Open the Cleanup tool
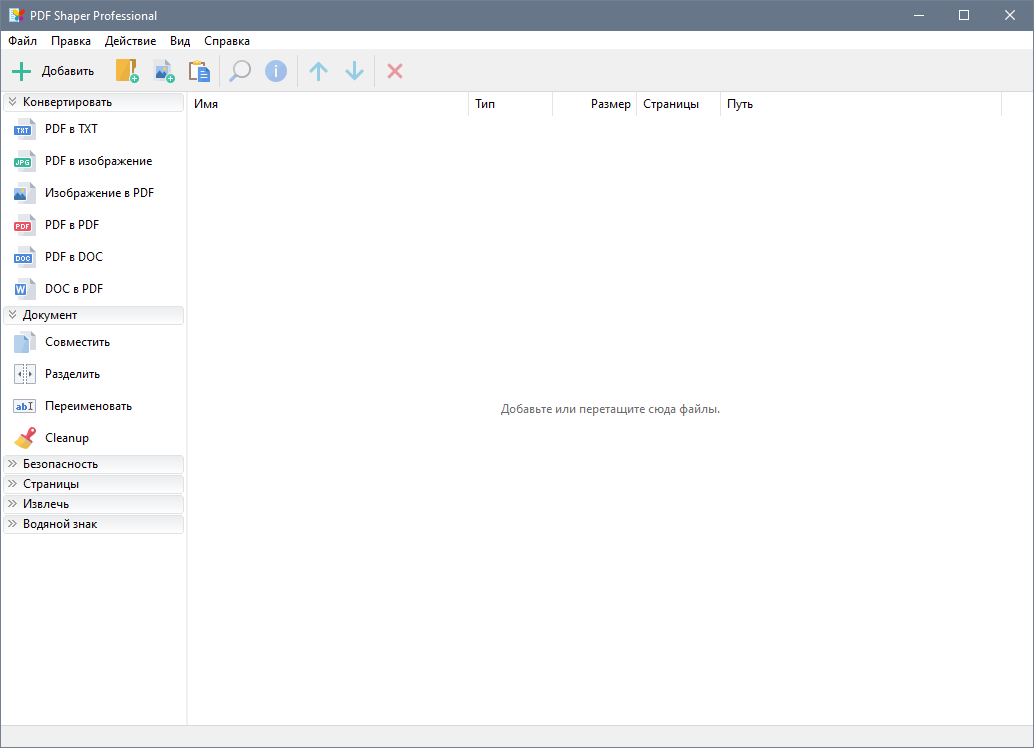Viewport: 1034px width, 748px height. (x=66, y=438)
